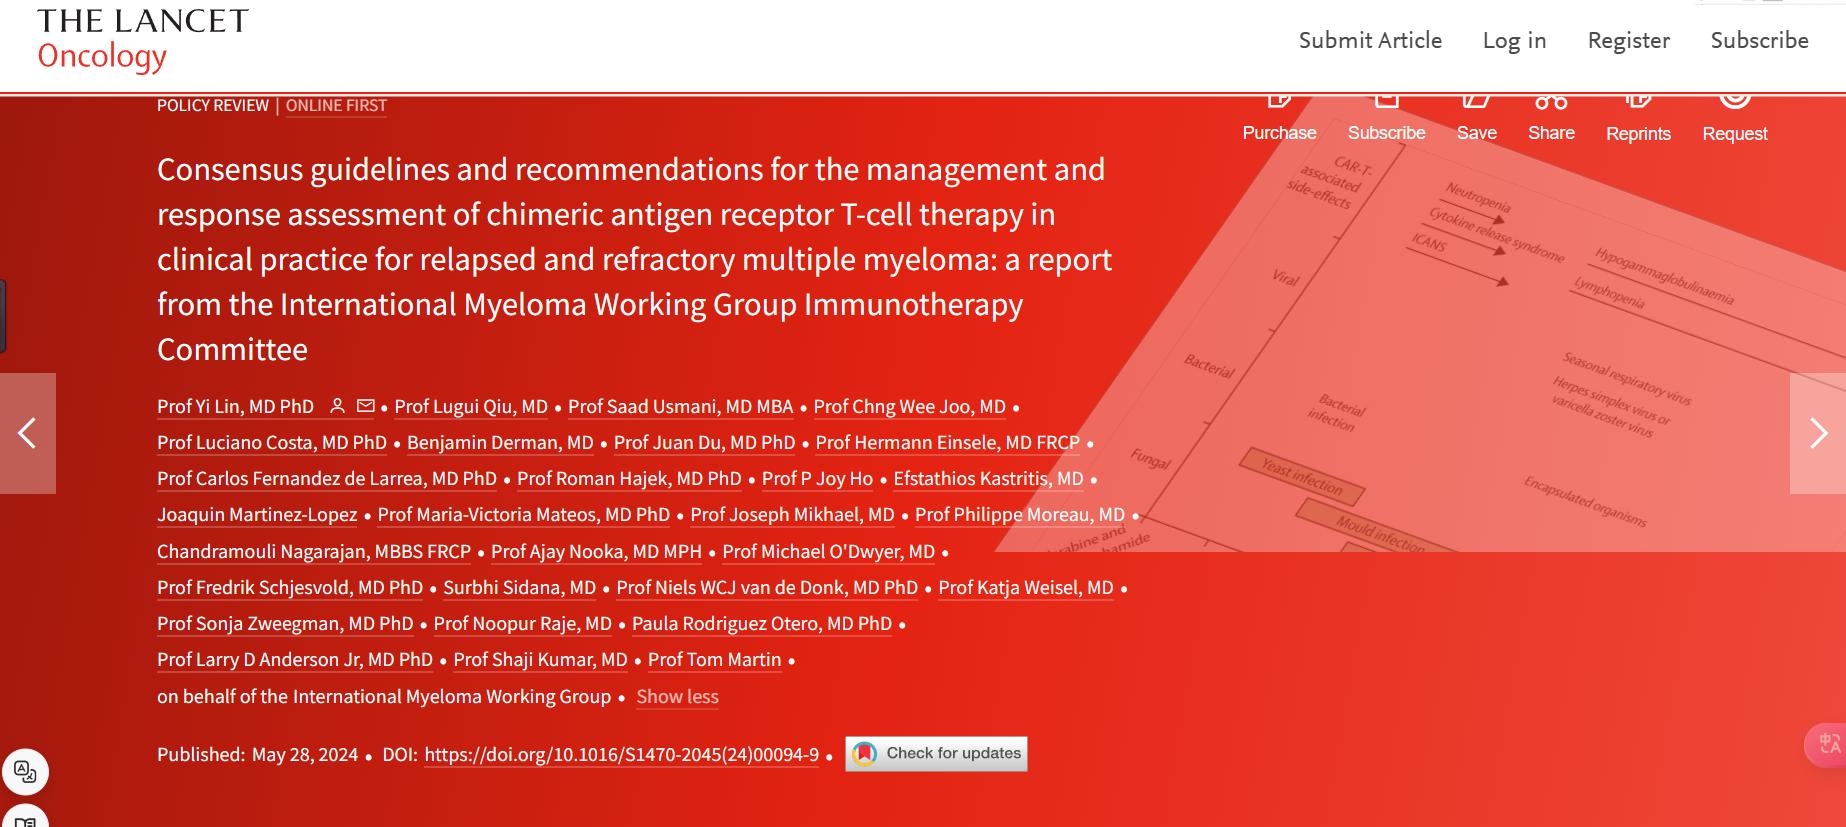Viewport: 1846px width, 827px height.
Task: Open Prof Sonja Zweegman author details
Action: pos(285,623)
